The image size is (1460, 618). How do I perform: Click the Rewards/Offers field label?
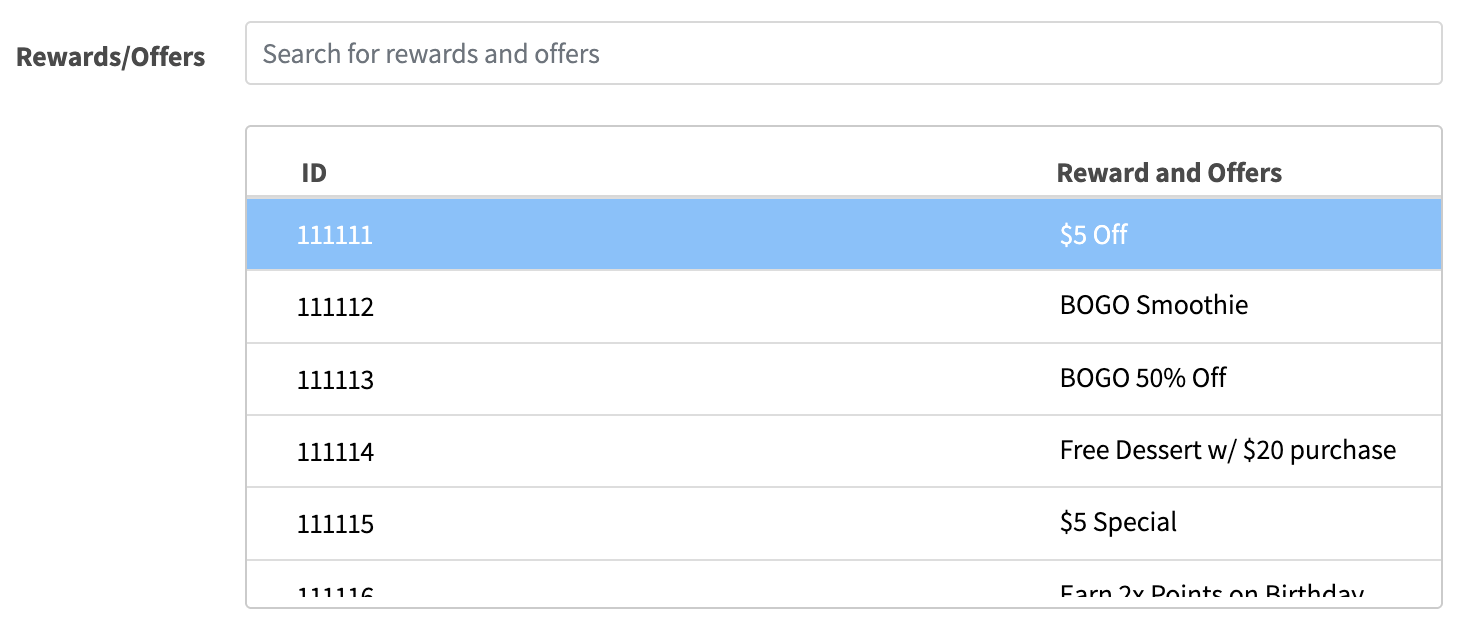[x=111, y=57]
